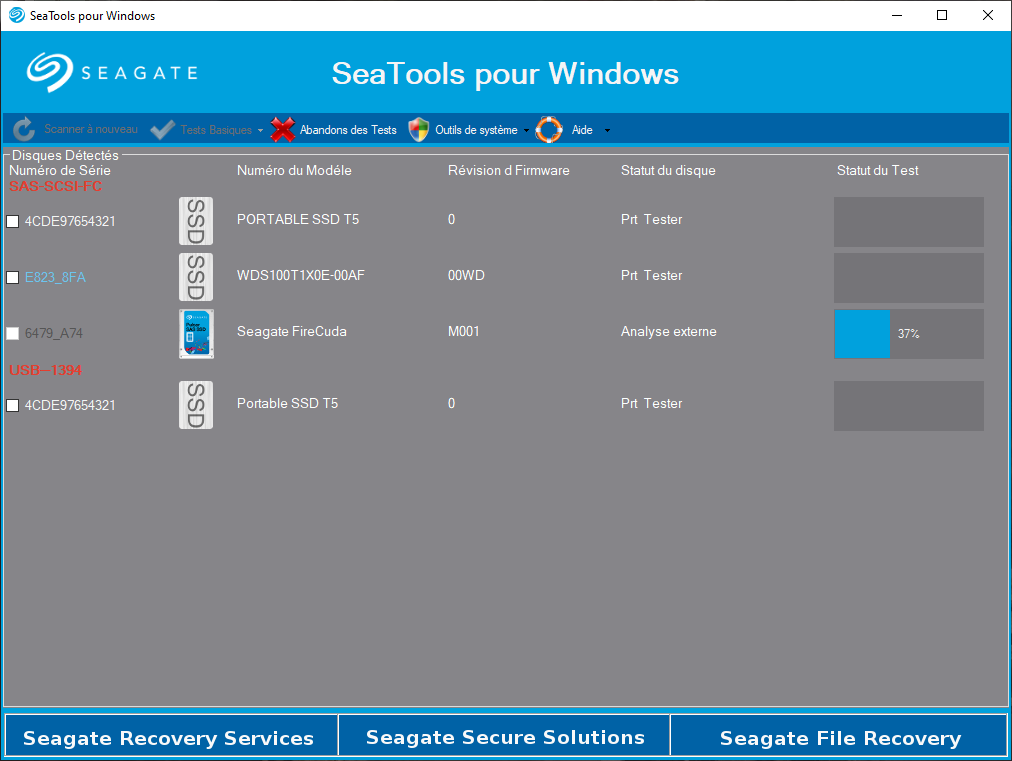
Task: Click the shield system tools icon
Action: coord(419,130)
